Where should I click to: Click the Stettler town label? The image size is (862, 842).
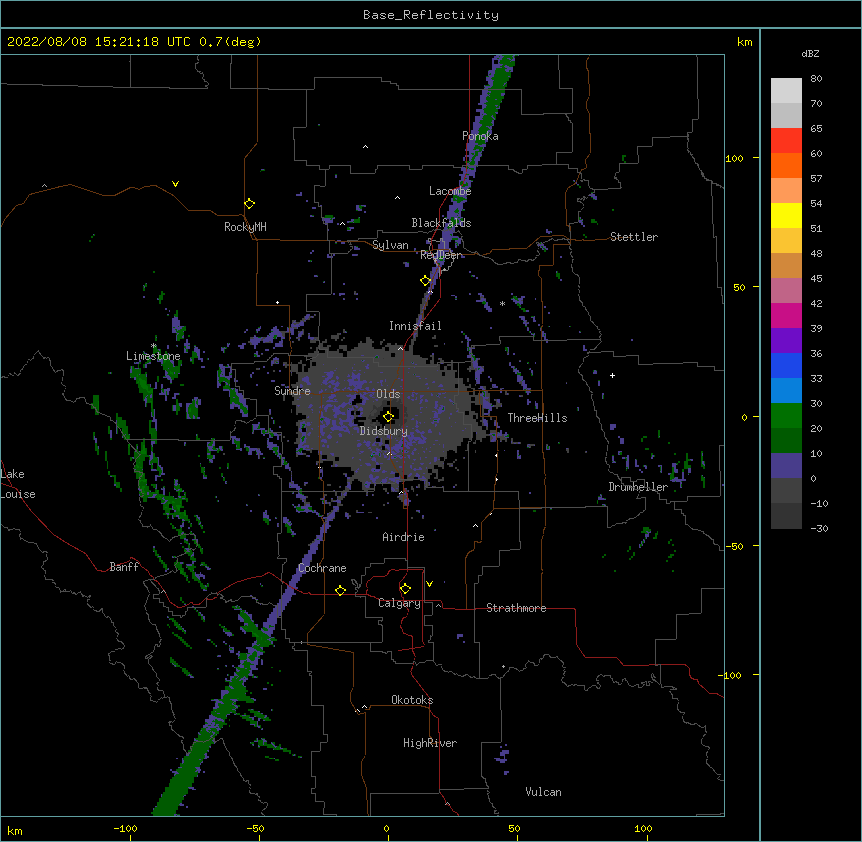(x=634, y=237)
